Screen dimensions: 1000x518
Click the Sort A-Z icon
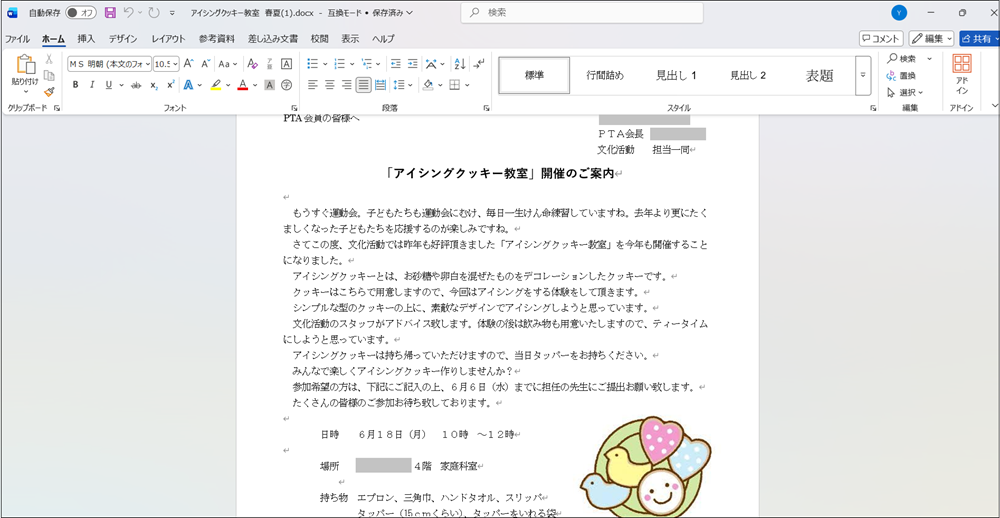click(x=460, y=64)
